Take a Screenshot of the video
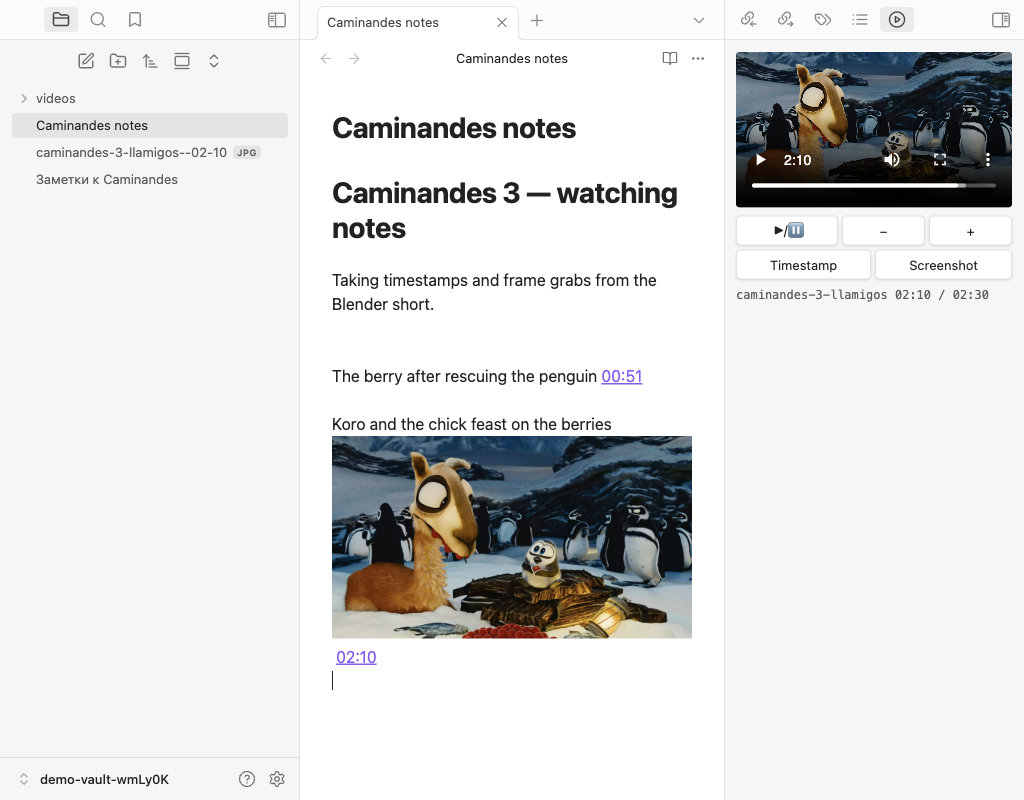Viewport: 1024px width, 800px height. 943,265
